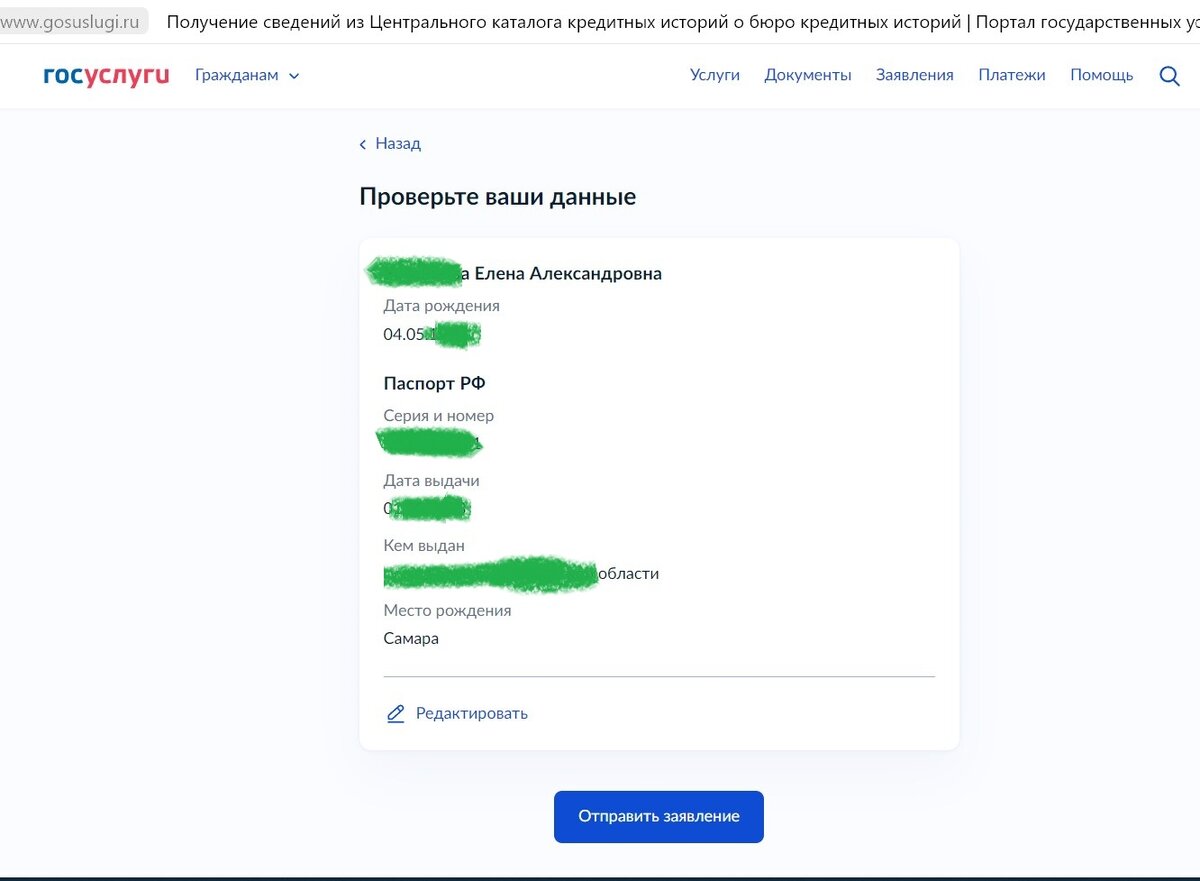Go to the Документы section
Image resolution: width=1200 pixels, height=881 pixels.
click(x=808, y=75)
